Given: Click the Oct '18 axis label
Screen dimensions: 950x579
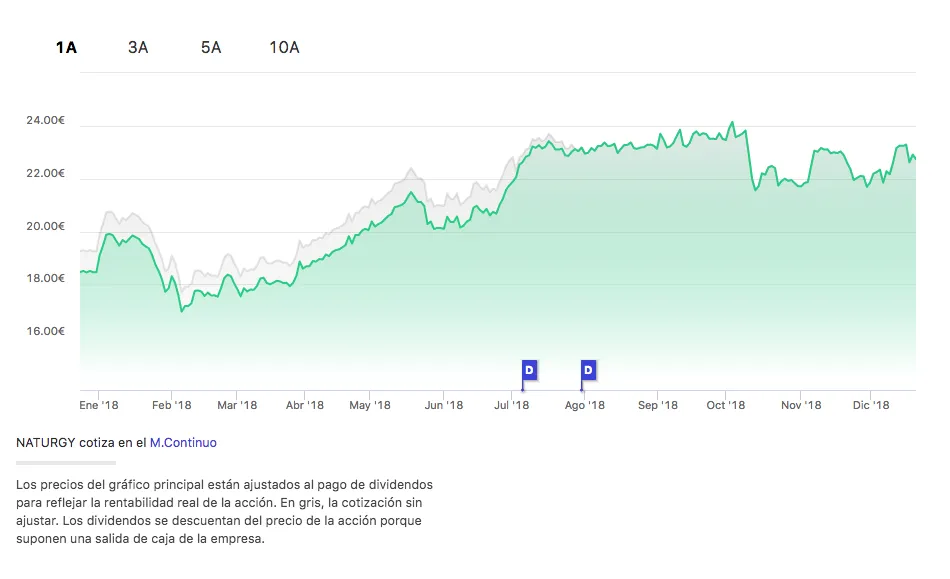Looking at the screenshot, I should pyautogui.click(x=726, y=405).
